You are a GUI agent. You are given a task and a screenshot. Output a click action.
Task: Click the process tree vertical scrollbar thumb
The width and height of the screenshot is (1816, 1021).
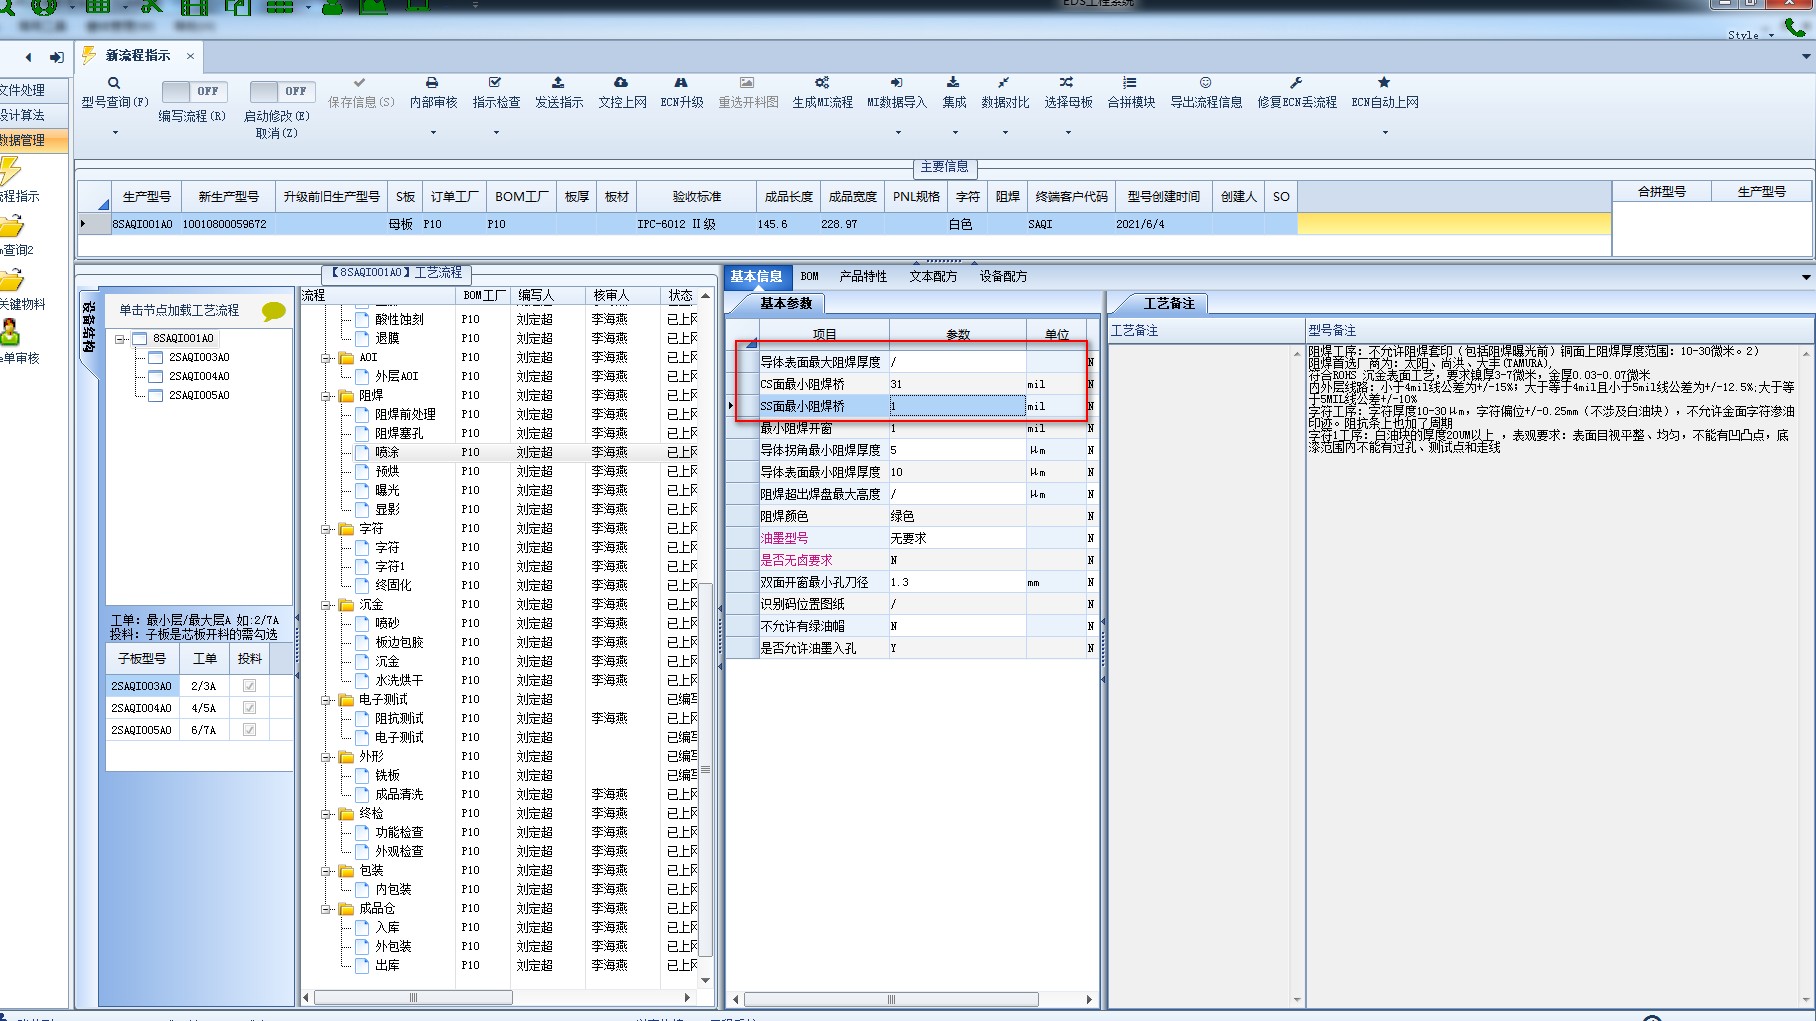pyautogui.click(x=705, y=770)
